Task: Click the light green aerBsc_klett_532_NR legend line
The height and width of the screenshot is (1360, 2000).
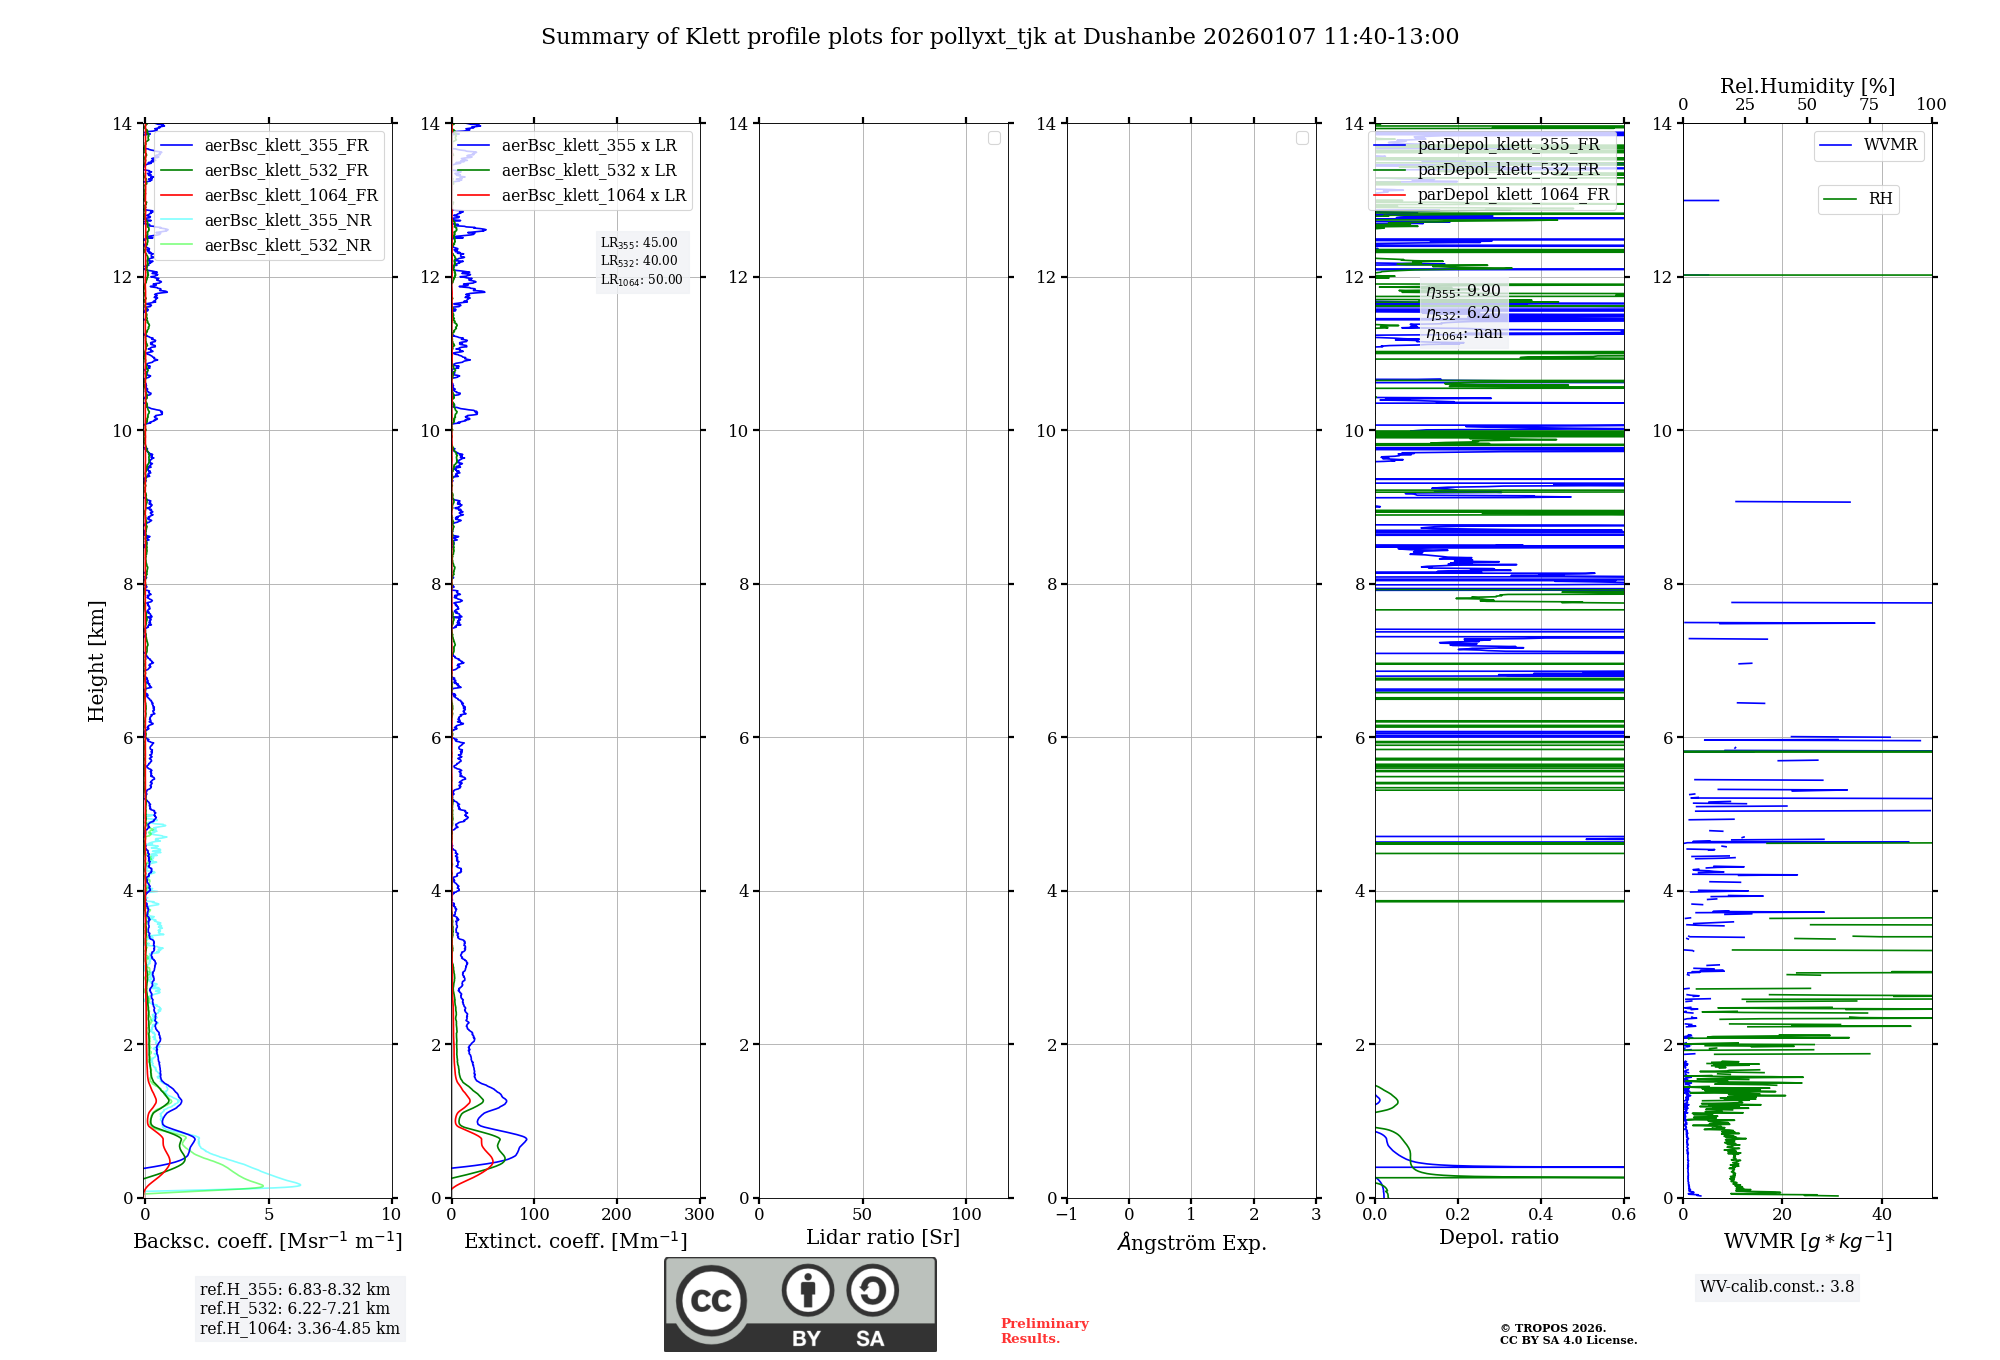Action: tap(177, 246)
